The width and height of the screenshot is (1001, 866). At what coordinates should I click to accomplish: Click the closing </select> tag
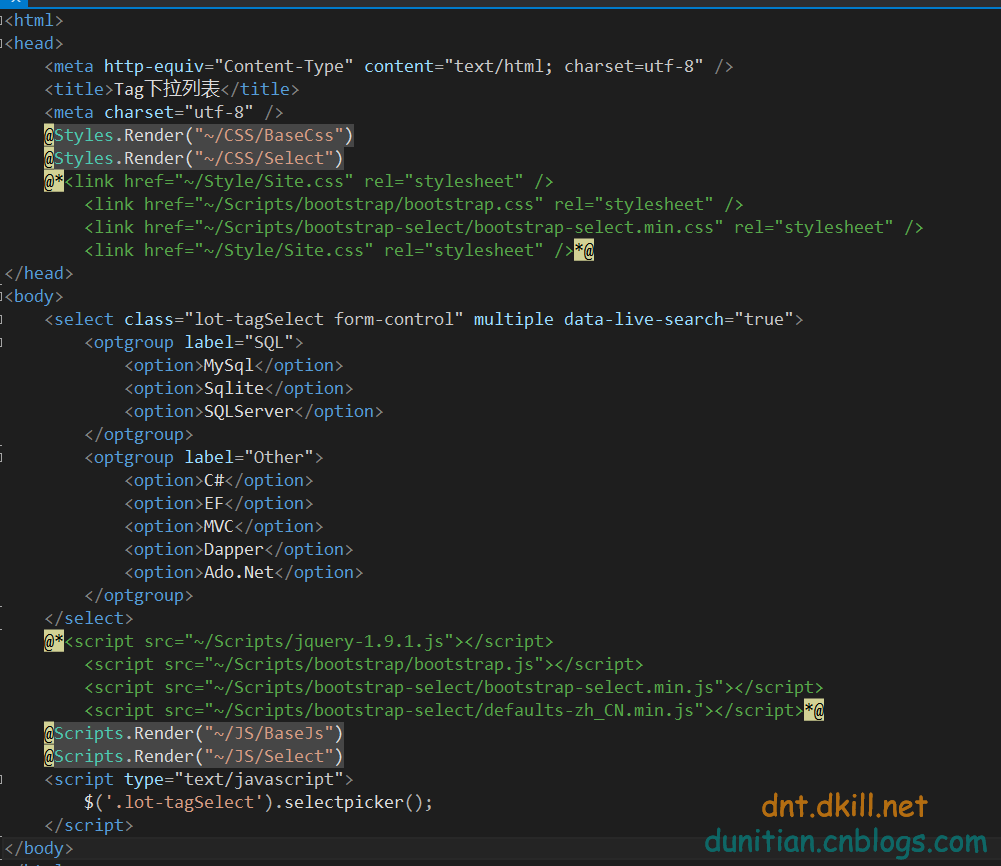[x=89, y=618]
